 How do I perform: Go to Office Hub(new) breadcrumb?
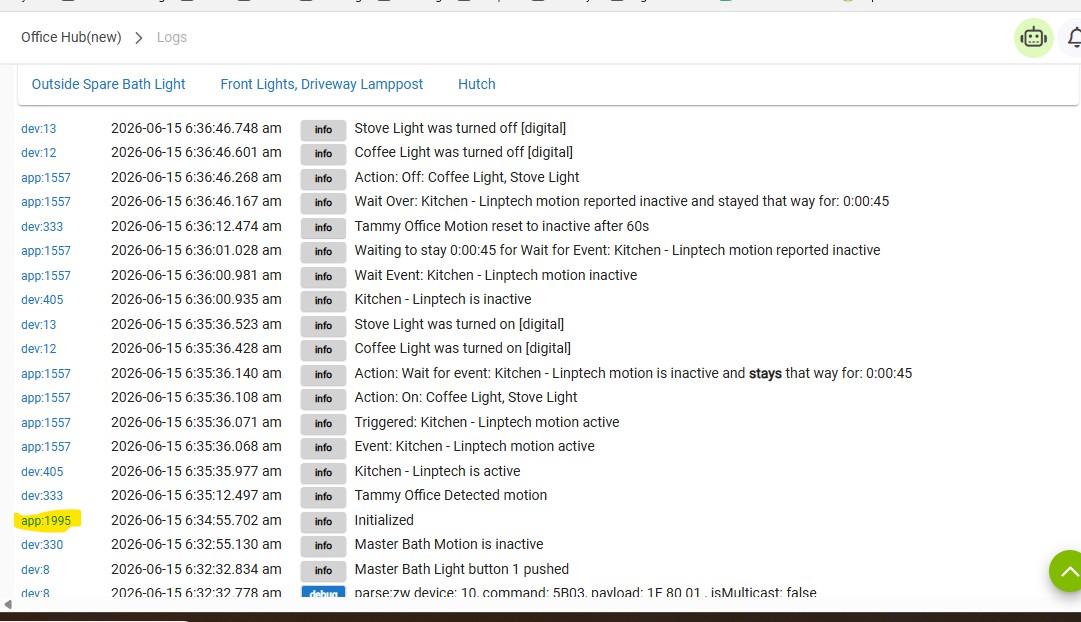[x=71, y=37]
